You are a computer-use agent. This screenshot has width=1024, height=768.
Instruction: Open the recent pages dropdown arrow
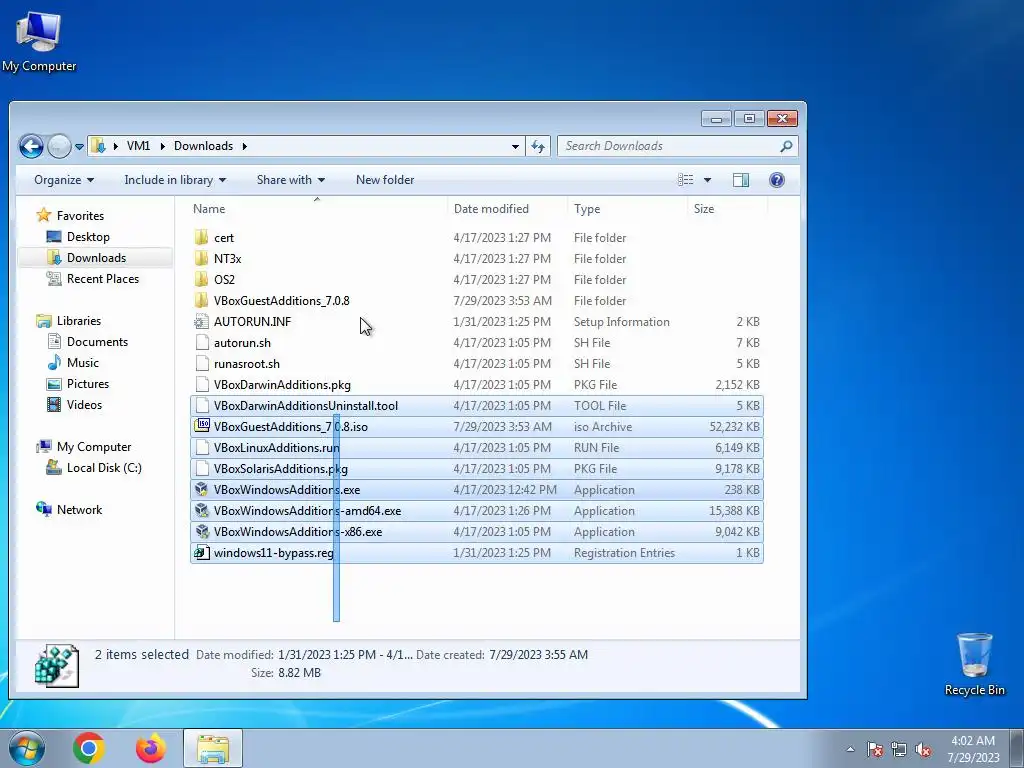pos(79,147)
